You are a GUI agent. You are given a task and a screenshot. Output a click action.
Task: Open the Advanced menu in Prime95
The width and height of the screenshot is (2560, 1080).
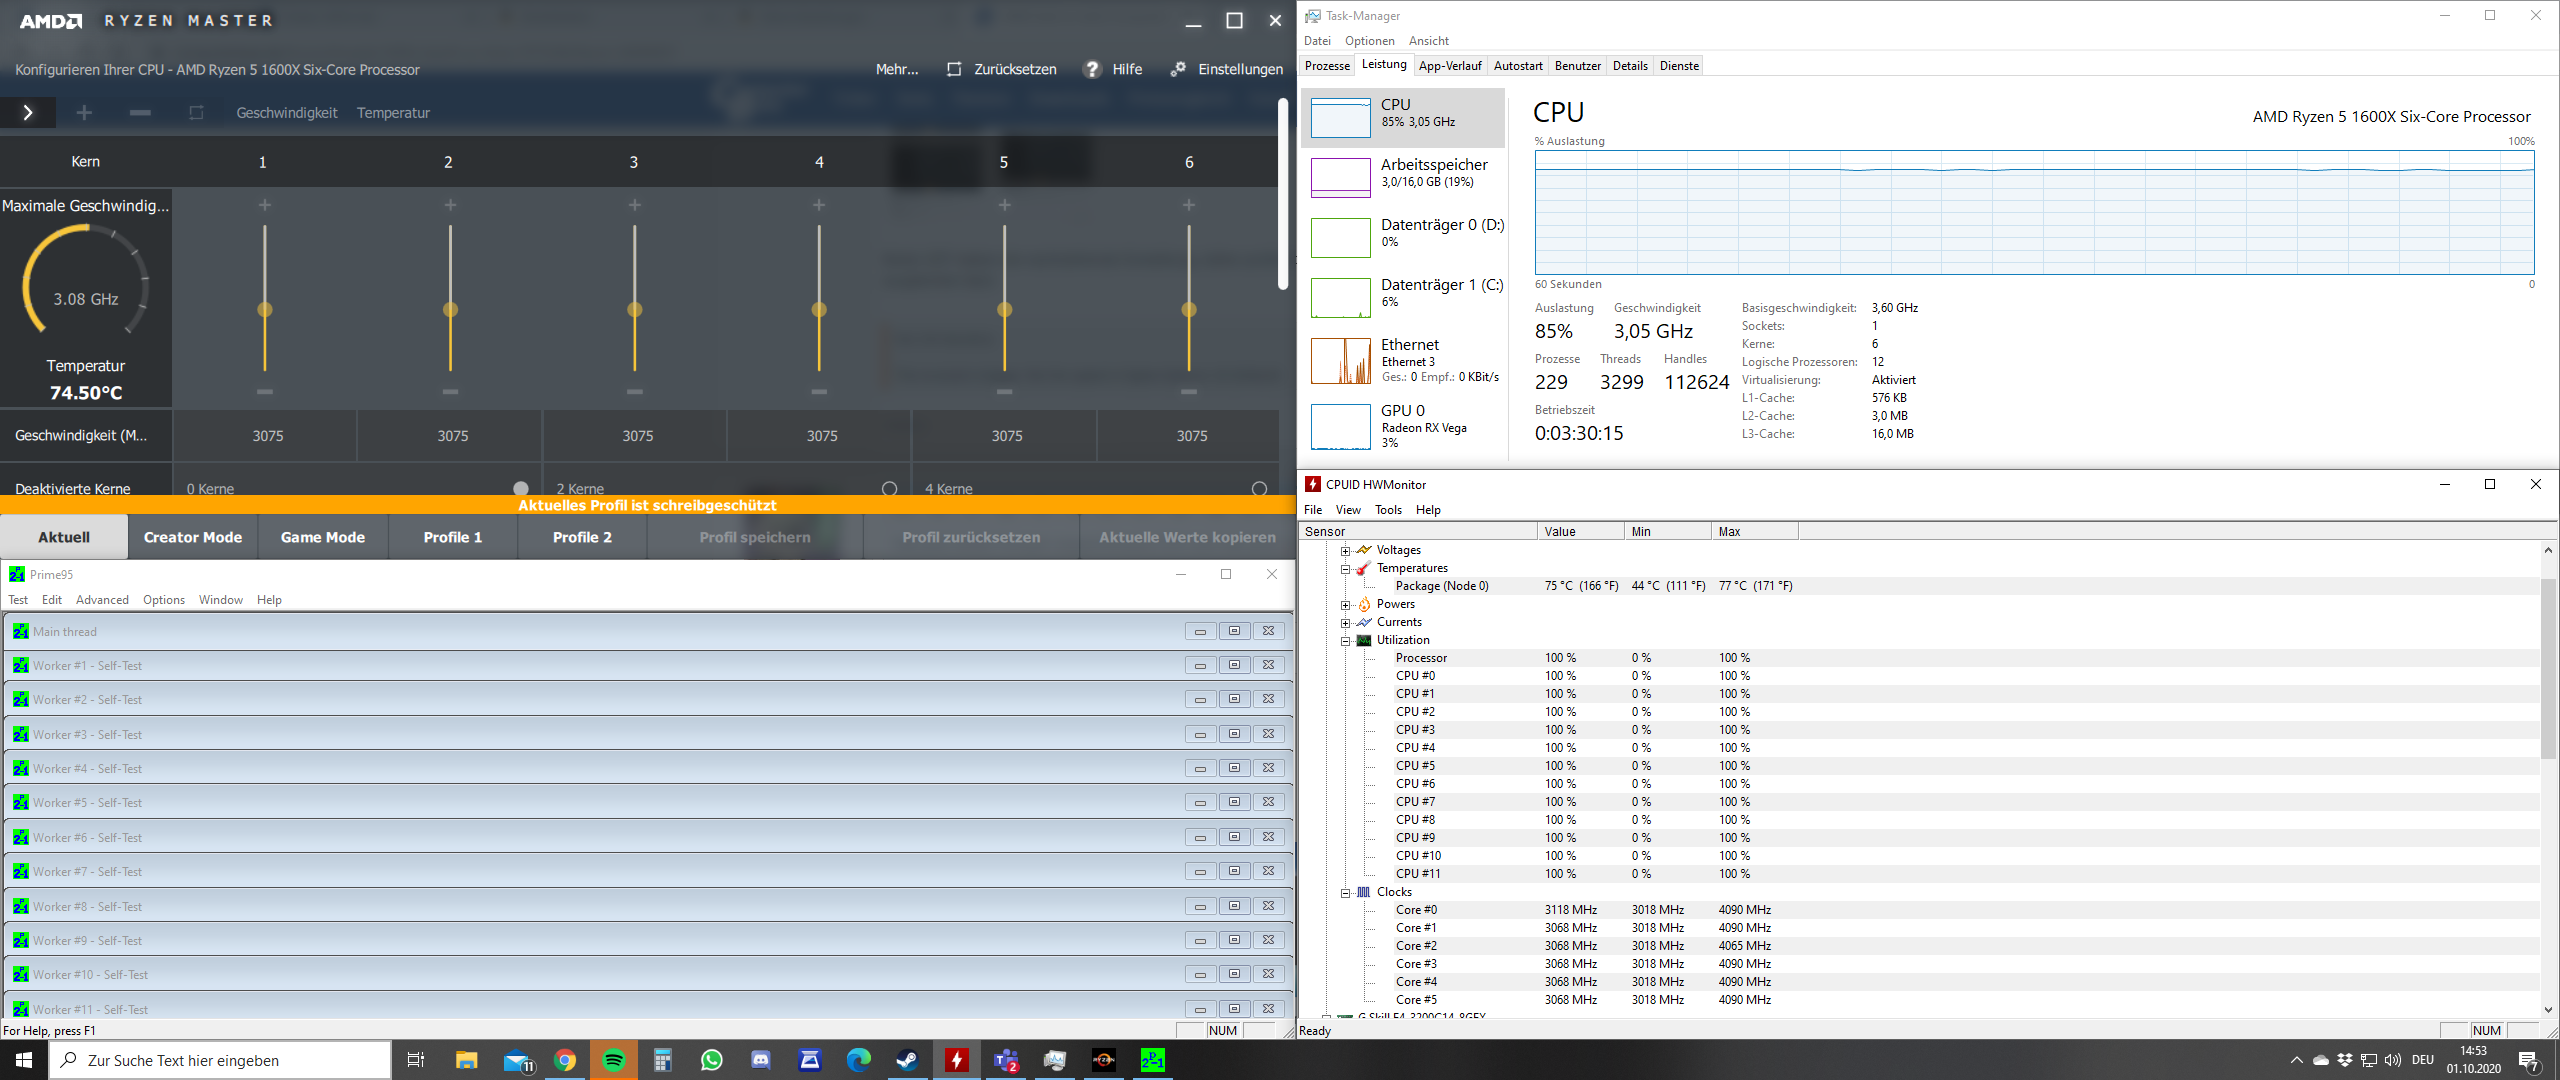[x=102, y=600]
